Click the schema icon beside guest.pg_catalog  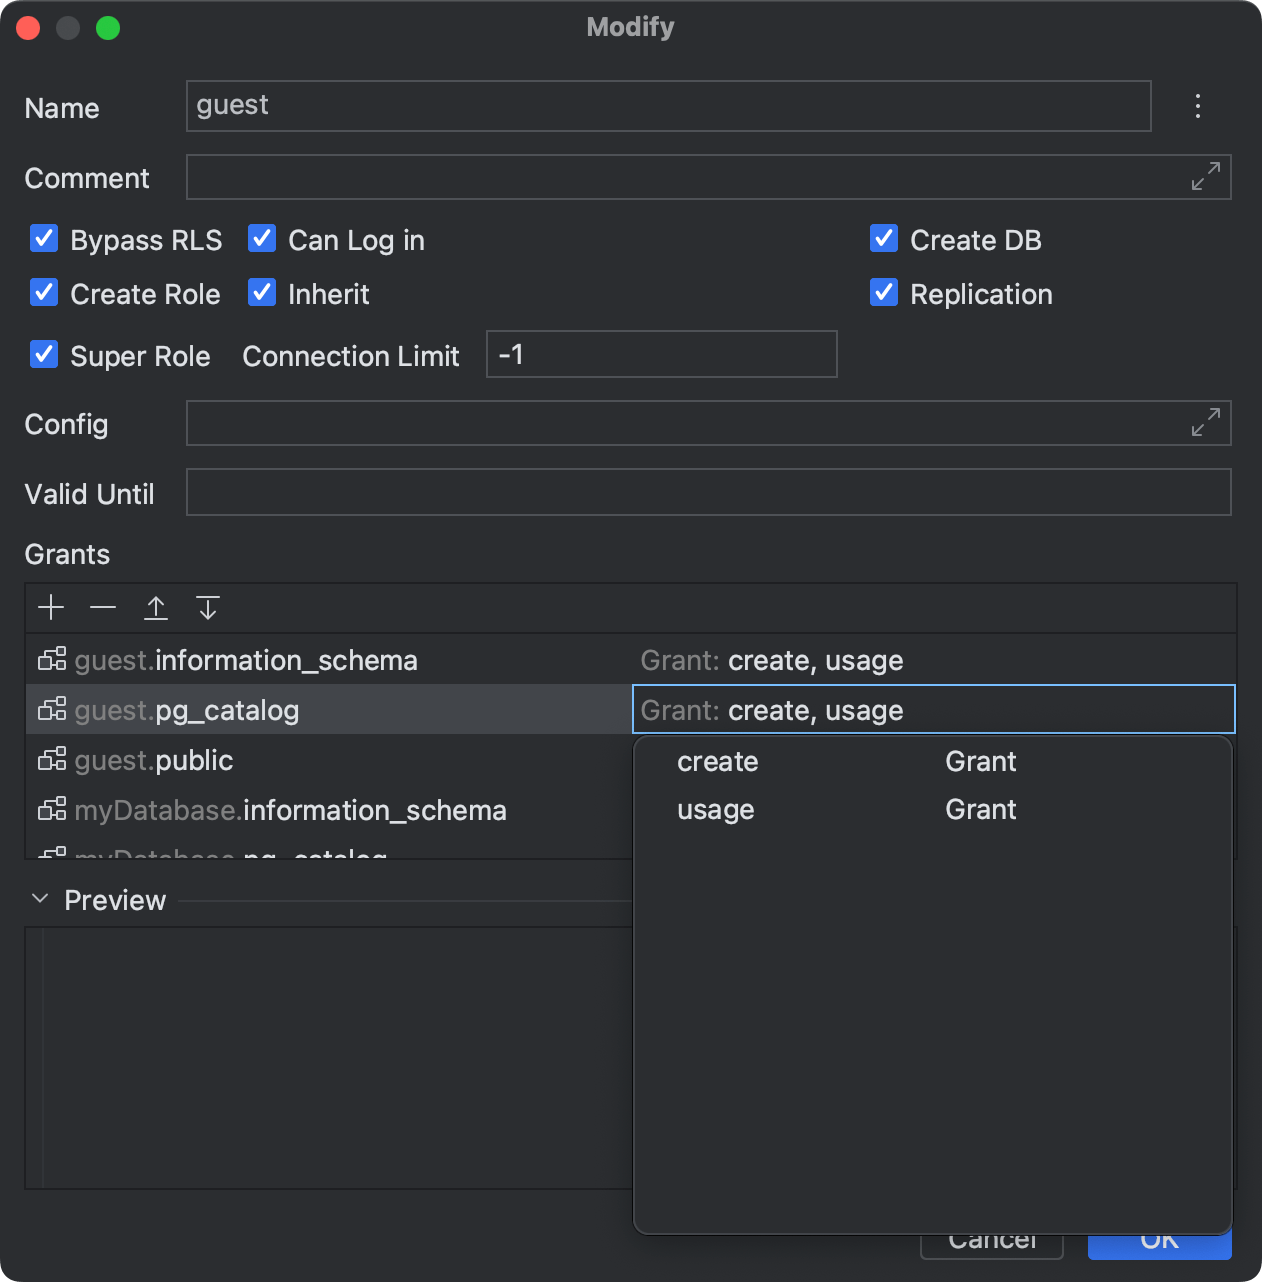51,709
